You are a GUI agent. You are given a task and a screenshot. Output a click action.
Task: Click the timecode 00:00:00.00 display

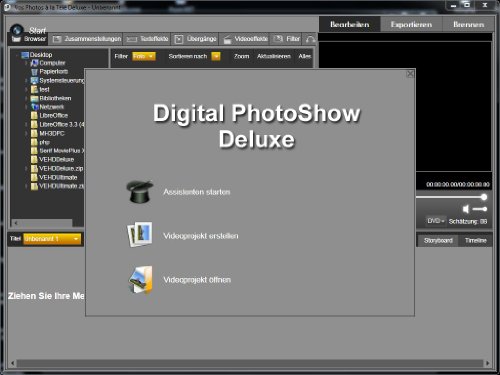tap(458, 184)
